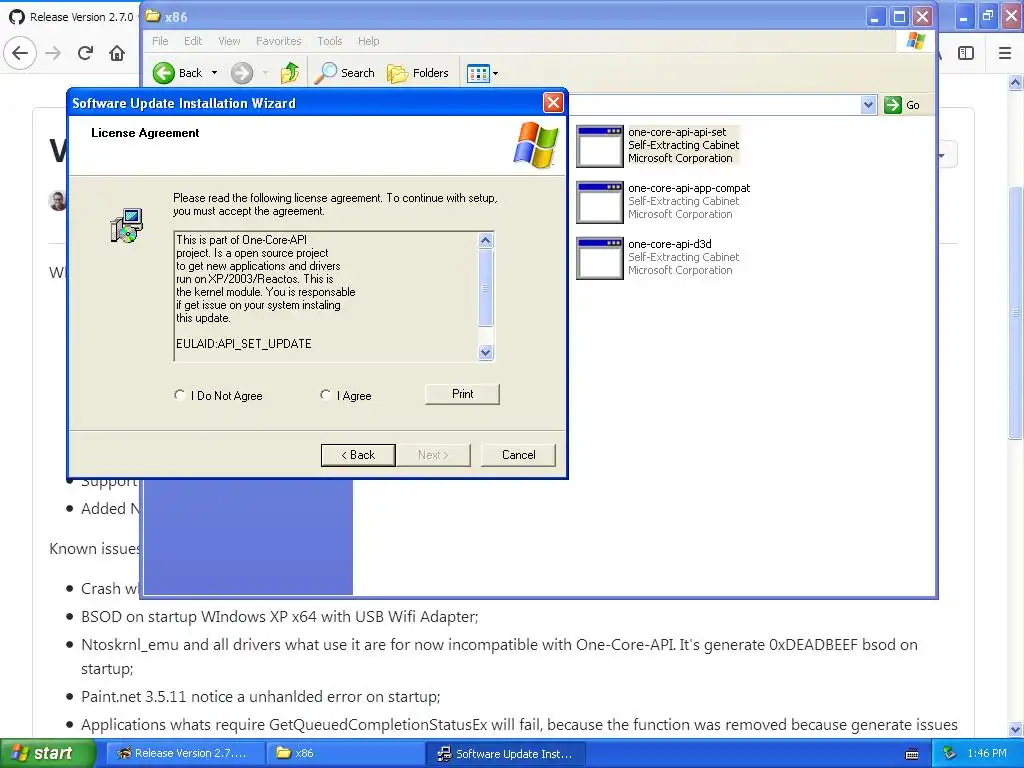Click the Forward arrow in Explorer toolbar
1024x768 pixels.
point(242,73)
